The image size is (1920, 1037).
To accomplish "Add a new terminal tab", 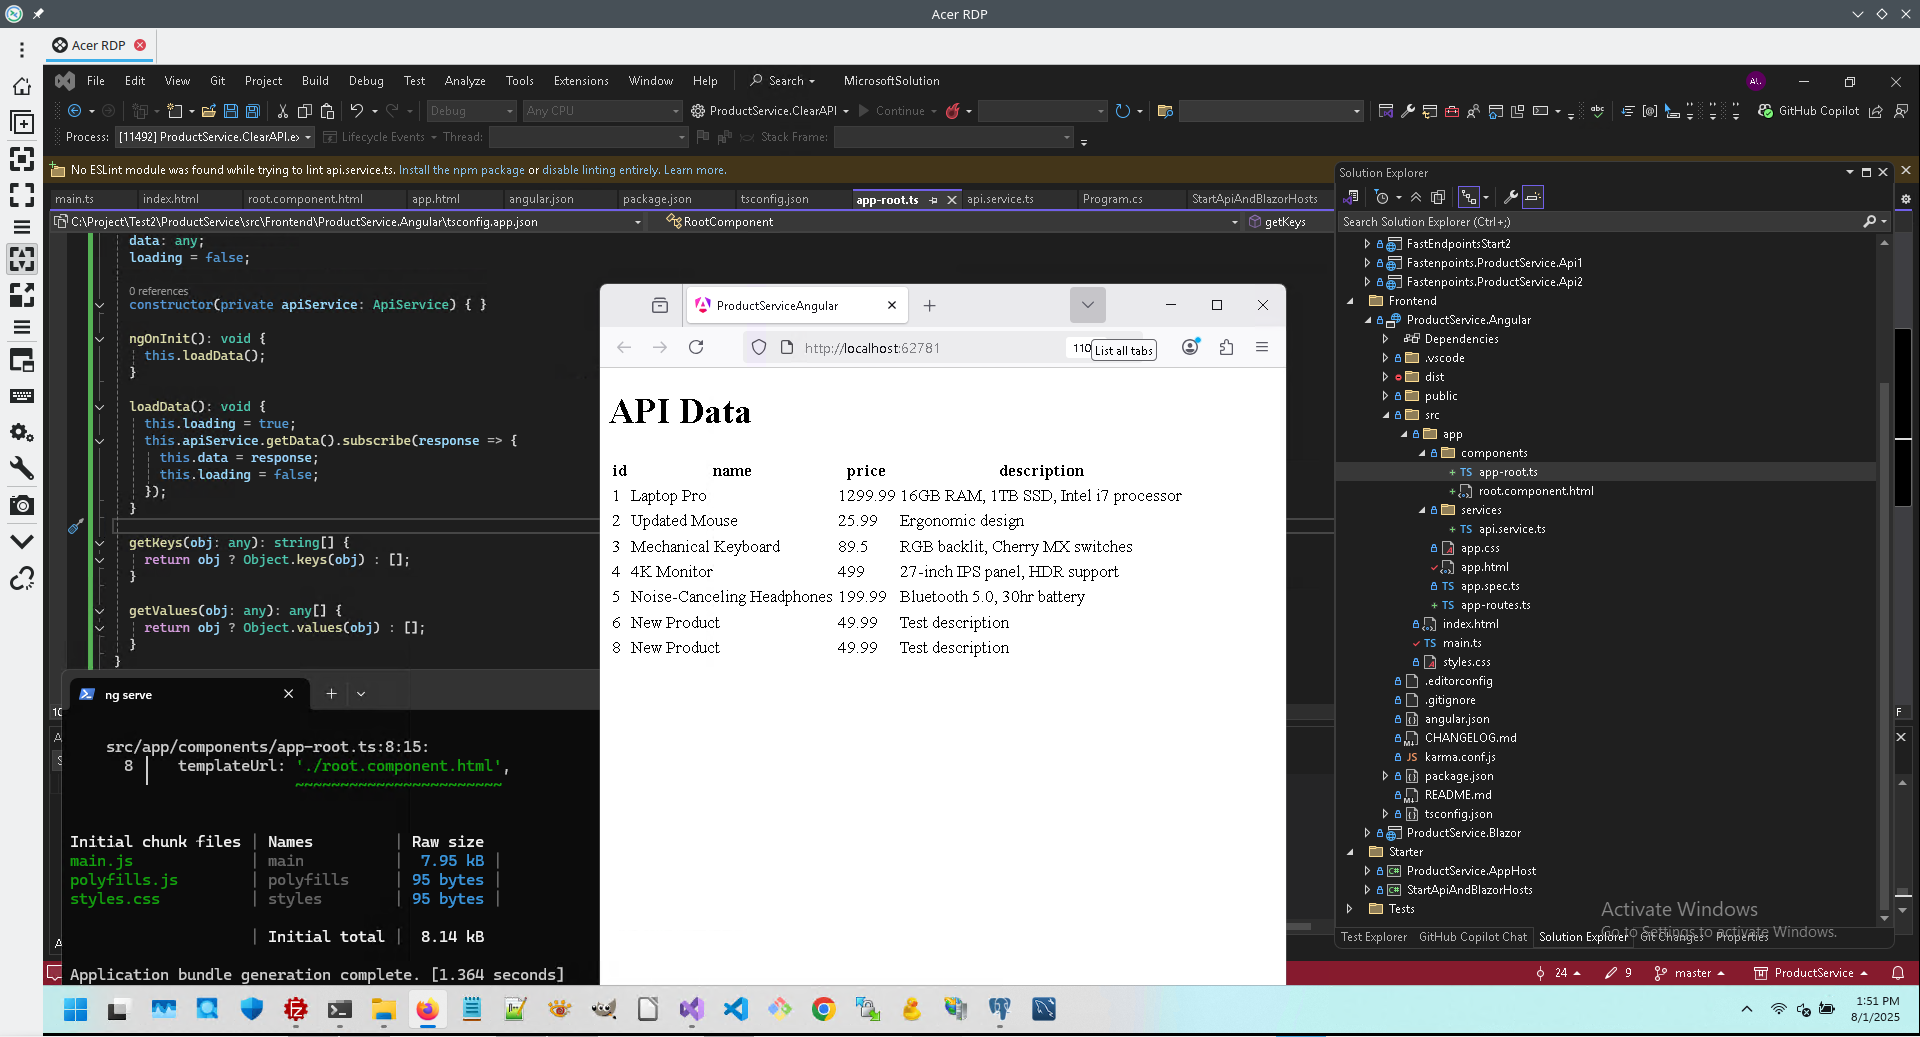I will click(x=331, y=693).
